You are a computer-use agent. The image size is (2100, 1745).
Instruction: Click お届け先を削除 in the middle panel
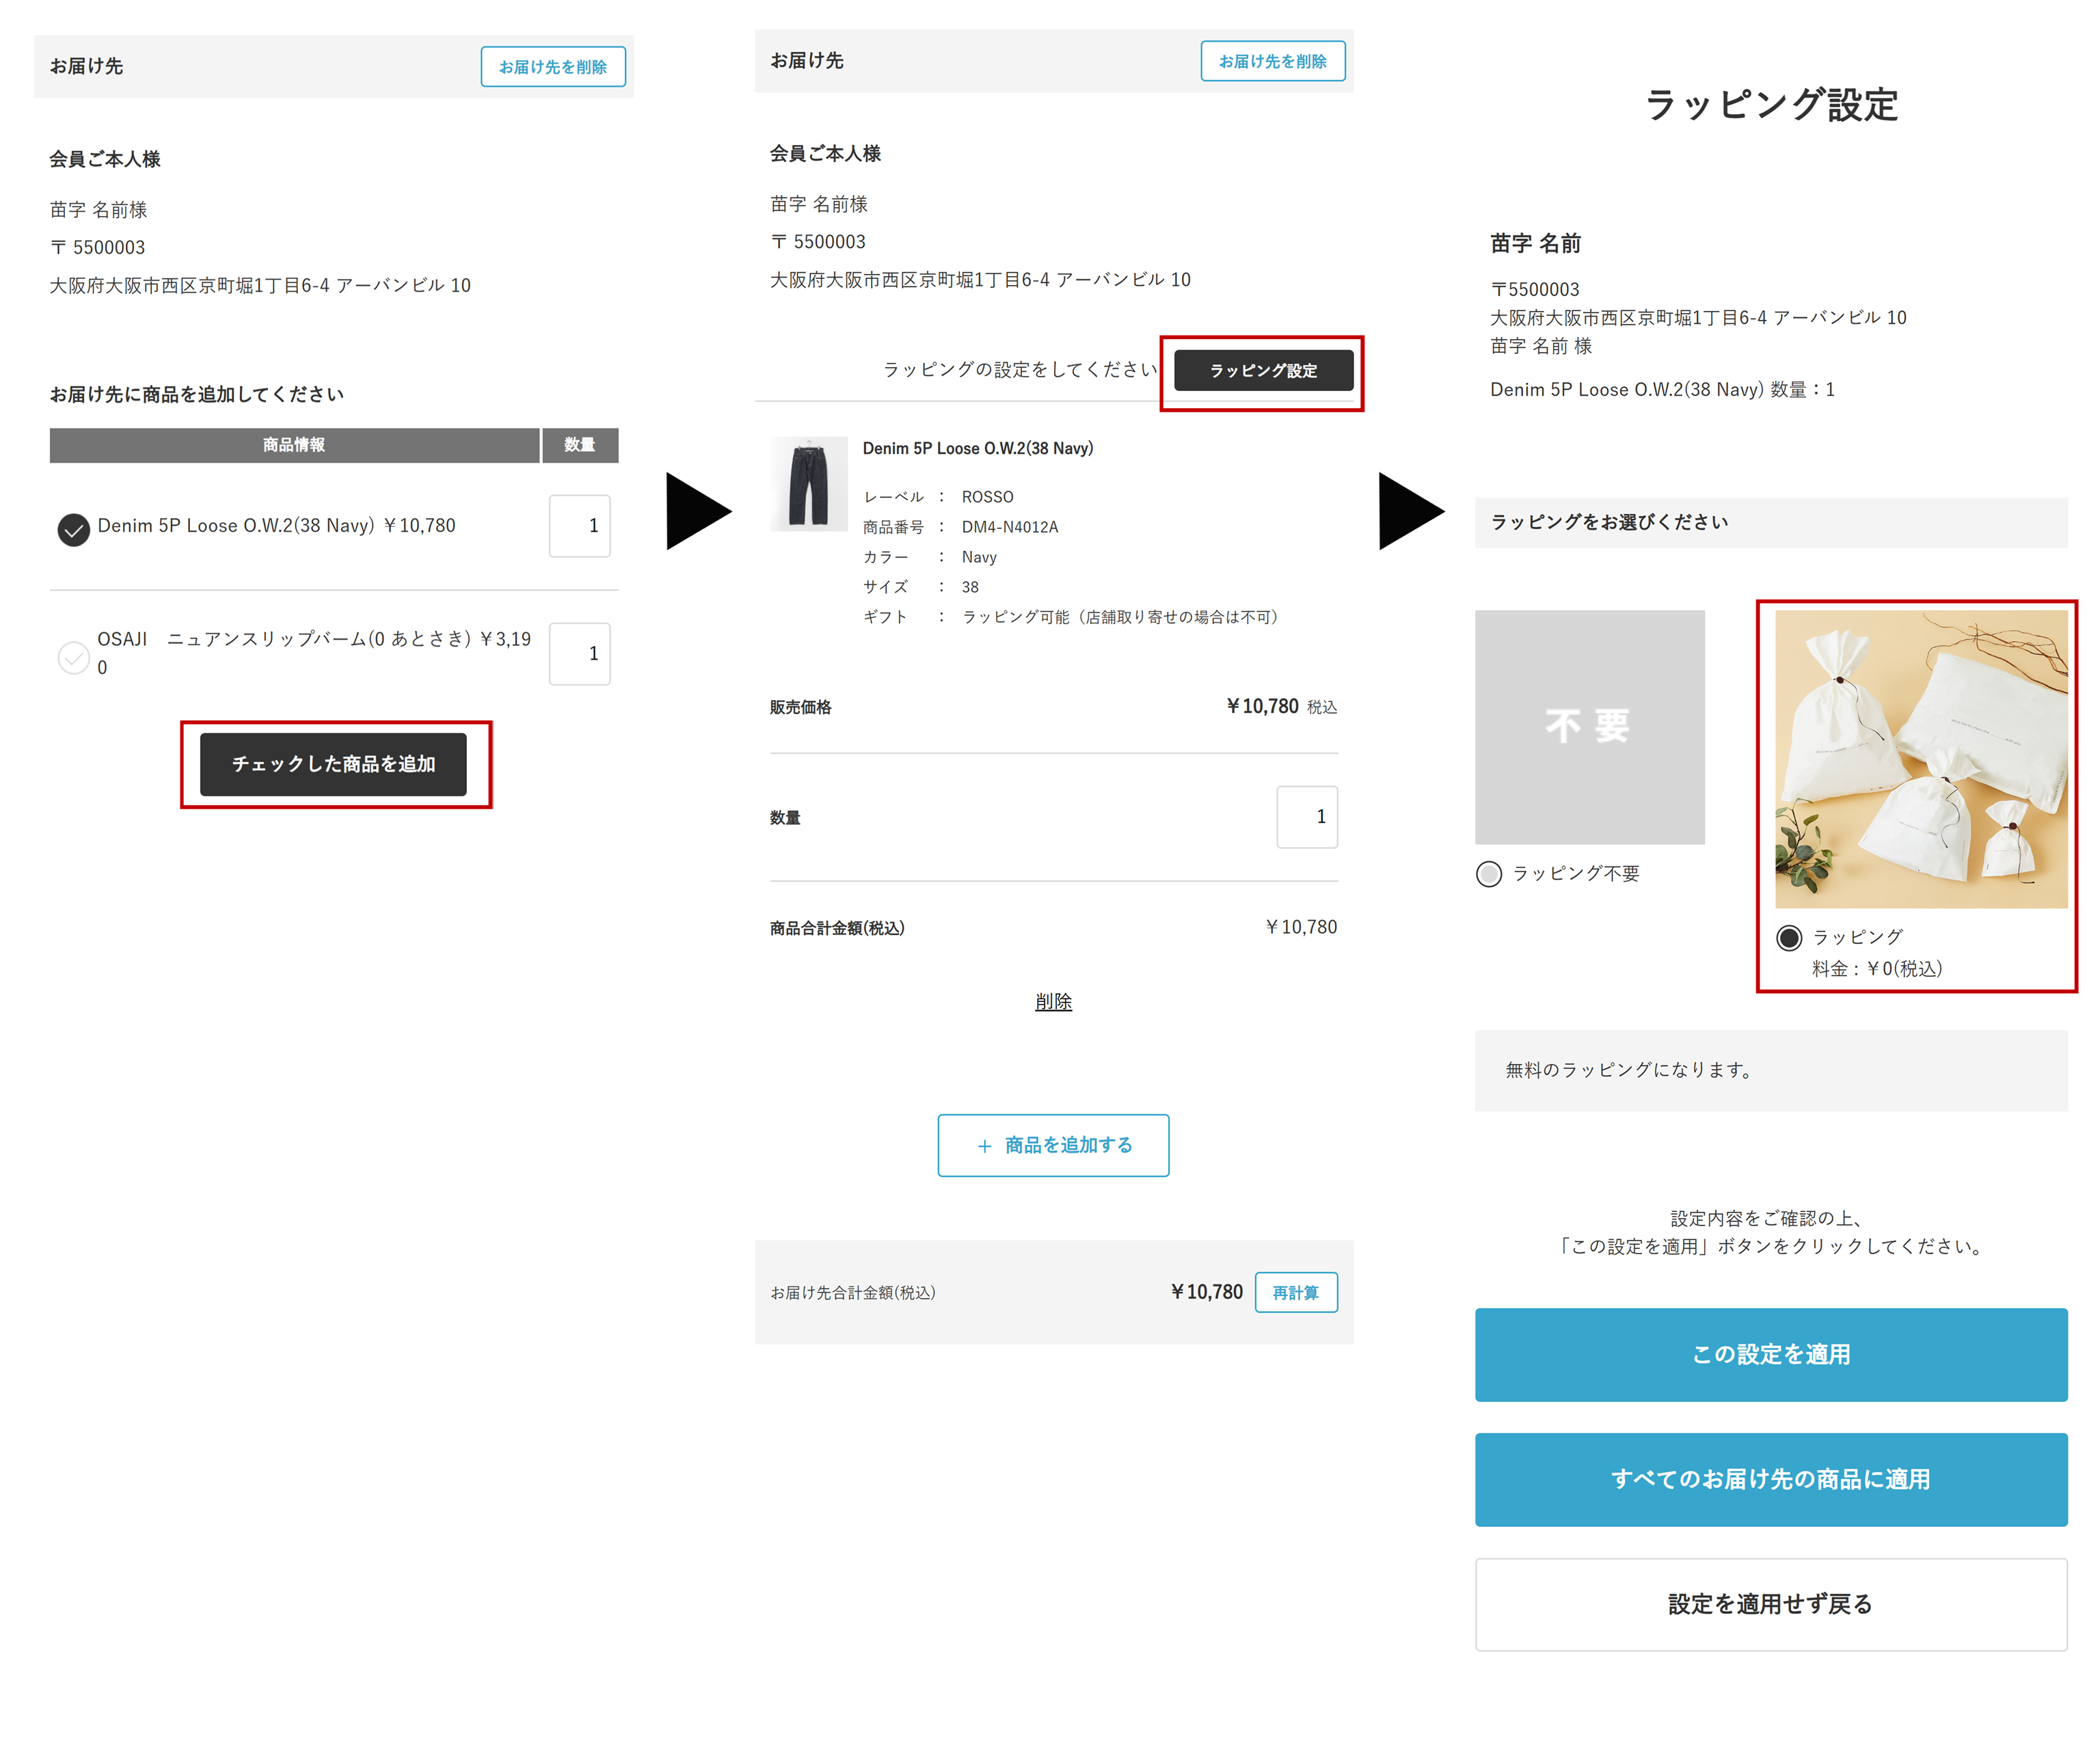[1273, 61]
